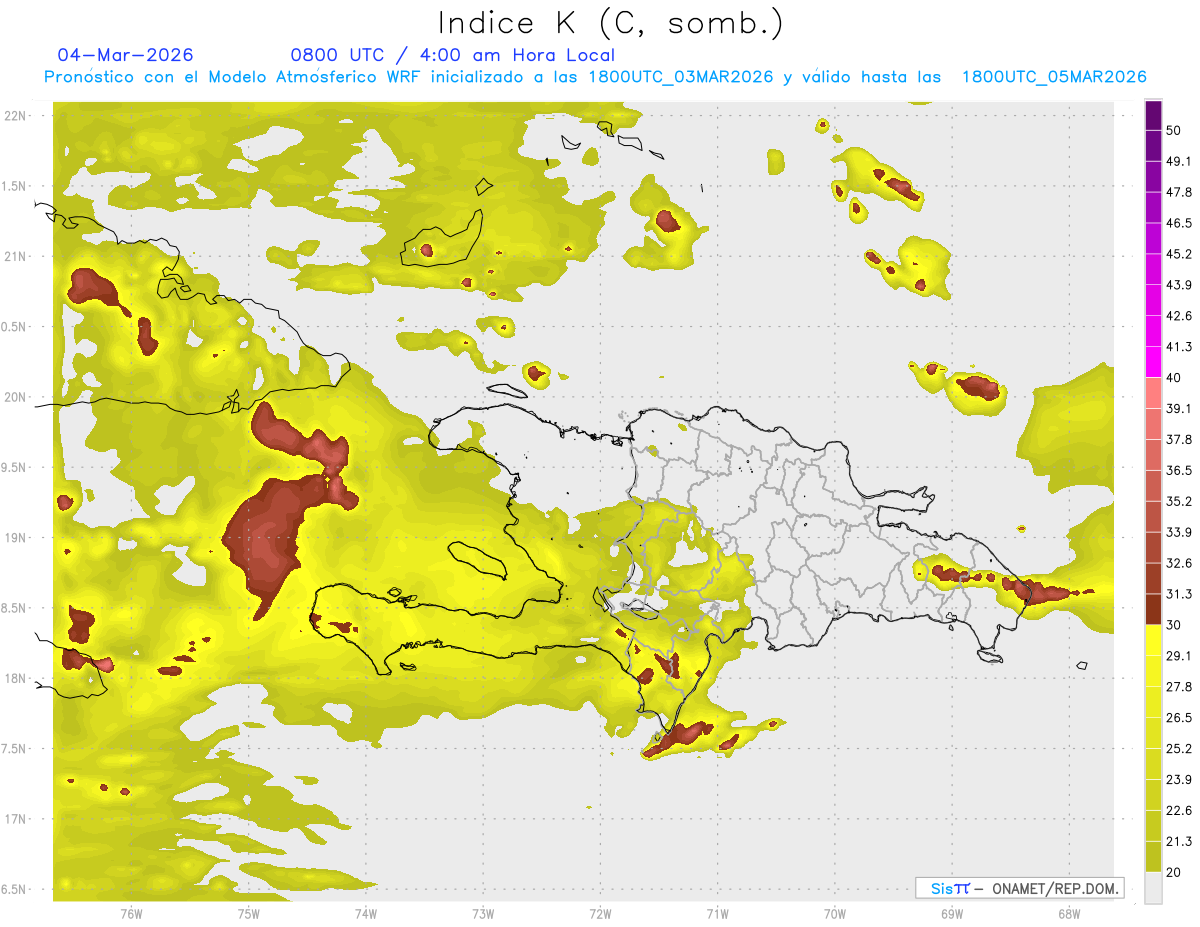Click the colorbar value '20'
Viewport: 1200px width, 927px height.
(x=1174, y=873)
